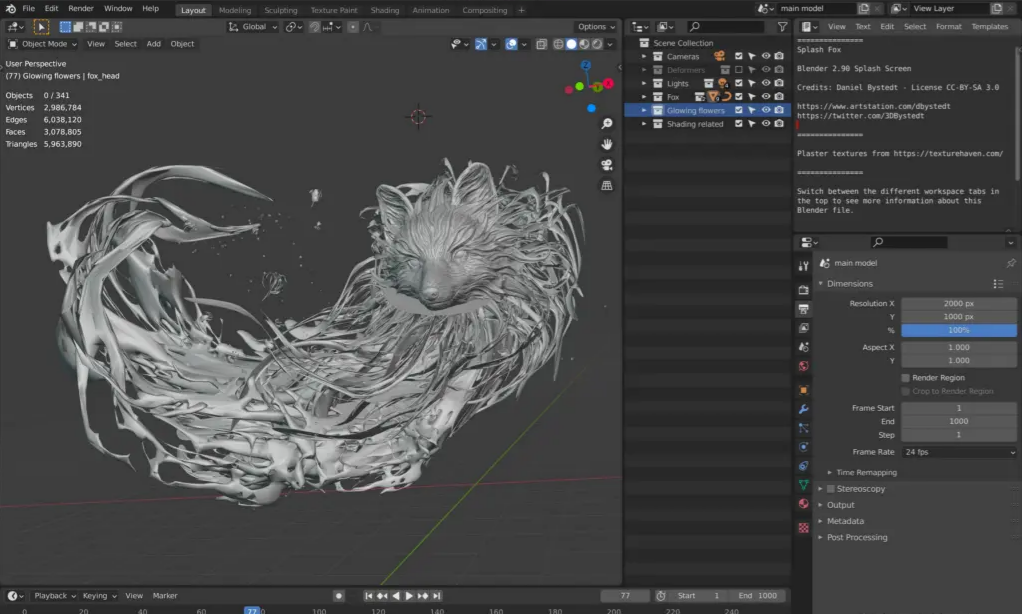Open the Playback dropdown in timeline
This screenshot has width=1022, height=614.
[55, 596]
